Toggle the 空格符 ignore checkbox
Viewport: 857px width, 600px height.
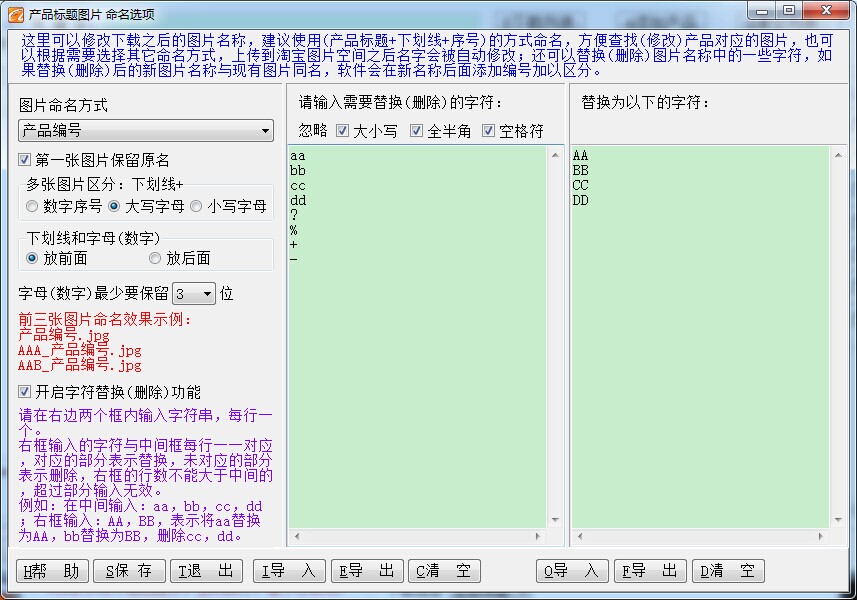(489, 131)
